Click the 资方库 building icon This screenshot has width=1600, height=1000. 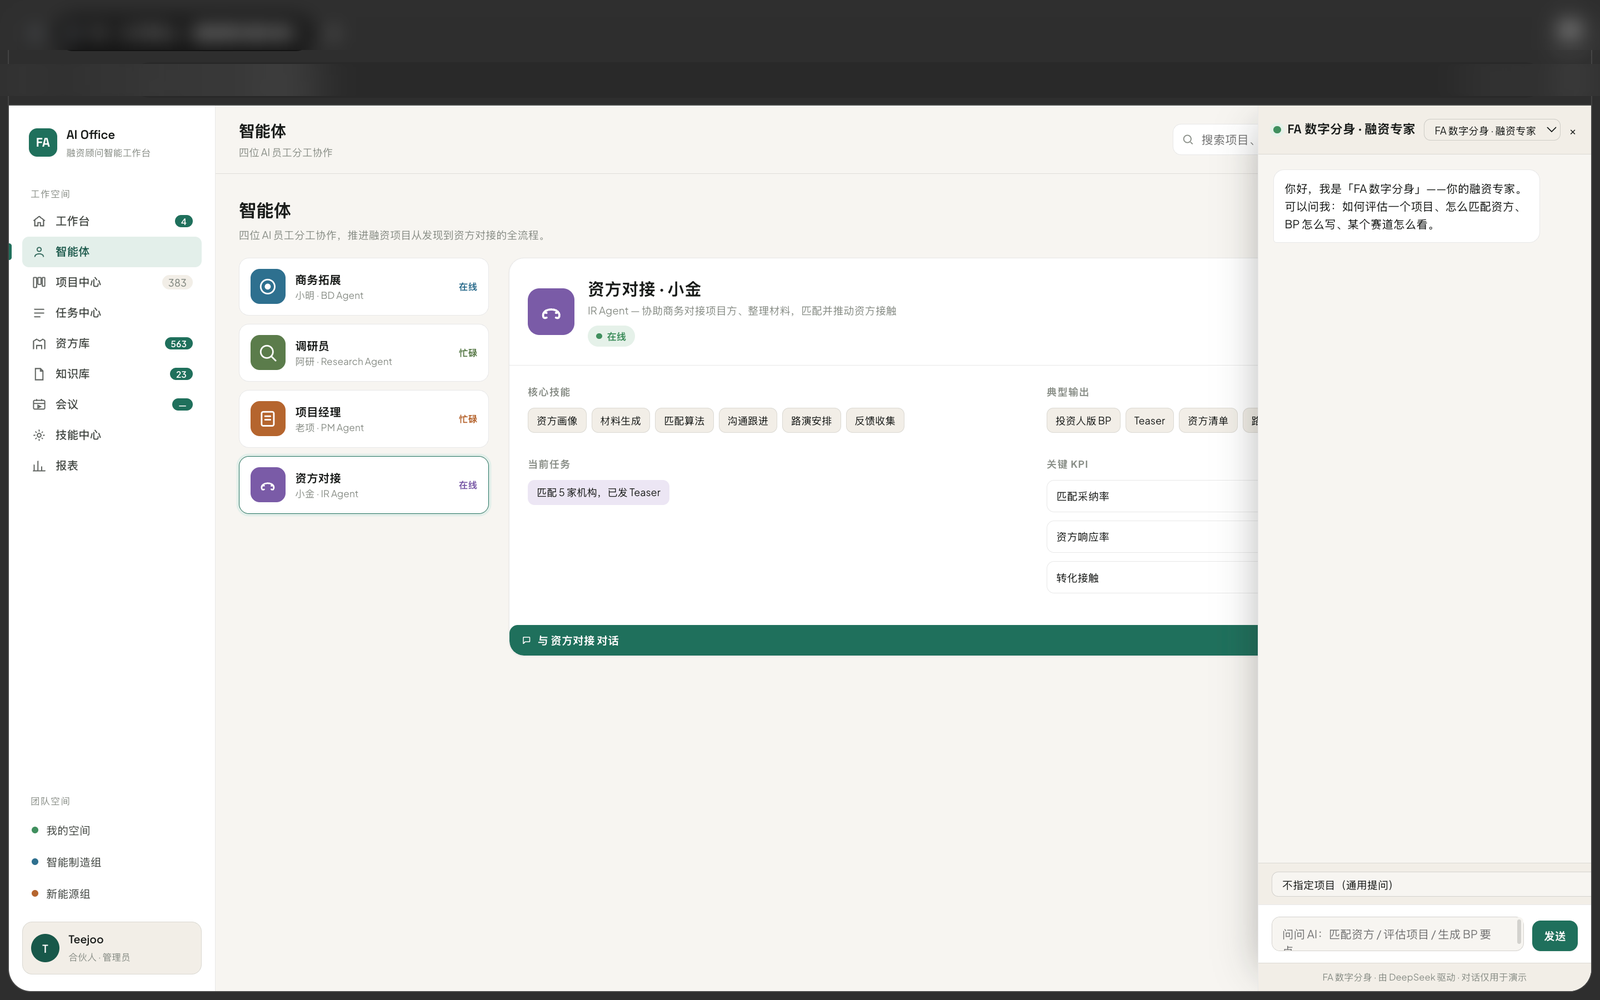pyautogui.click(x=39, y=343)
